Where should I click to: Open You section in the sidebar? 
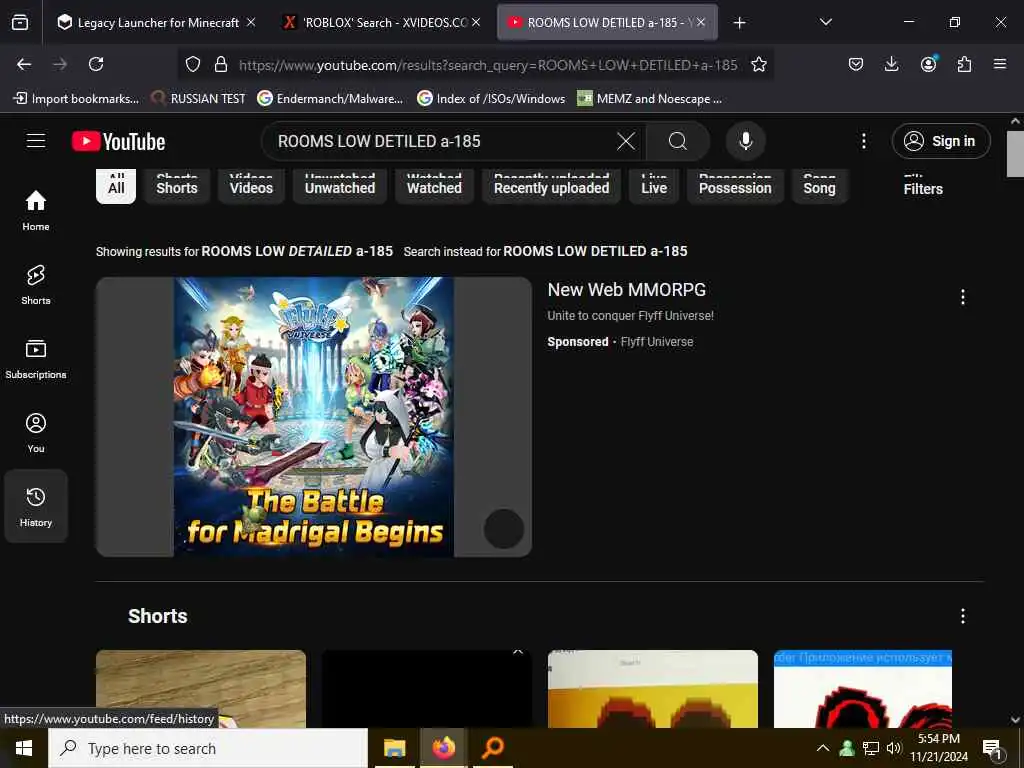(36, 432)
